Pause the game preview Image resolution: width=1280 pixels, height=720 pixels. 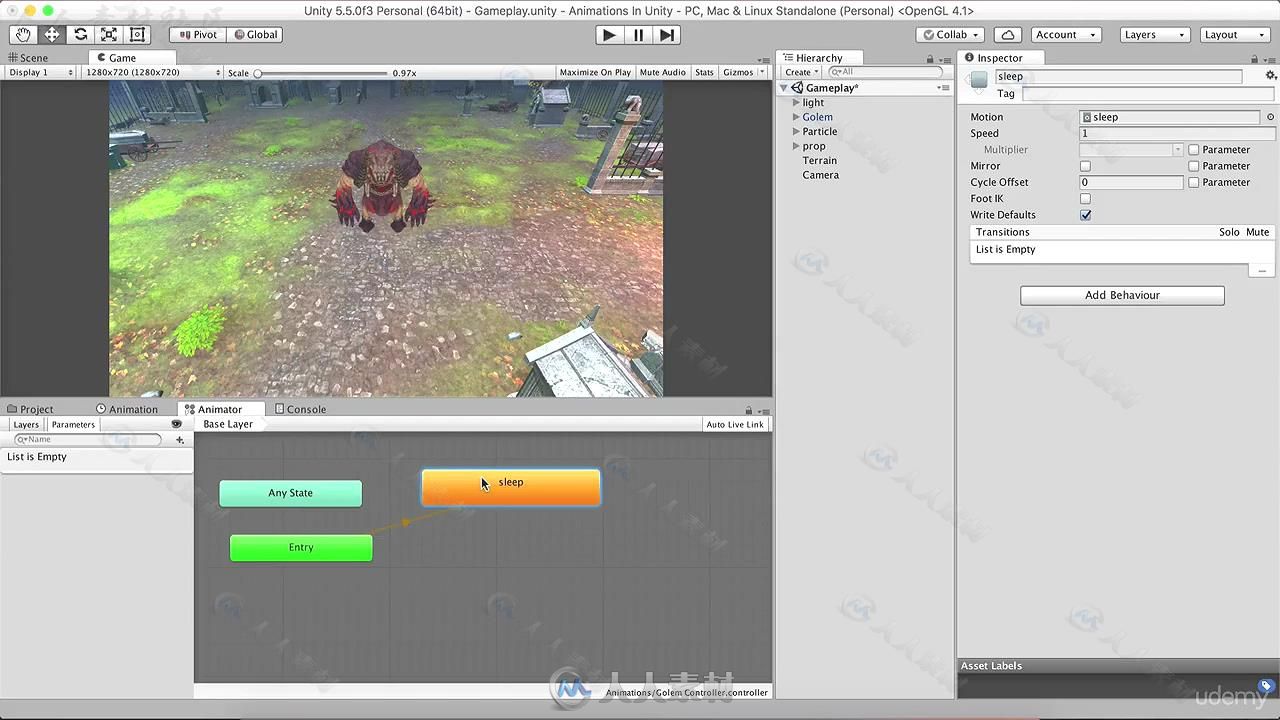(x=638, y=34)
